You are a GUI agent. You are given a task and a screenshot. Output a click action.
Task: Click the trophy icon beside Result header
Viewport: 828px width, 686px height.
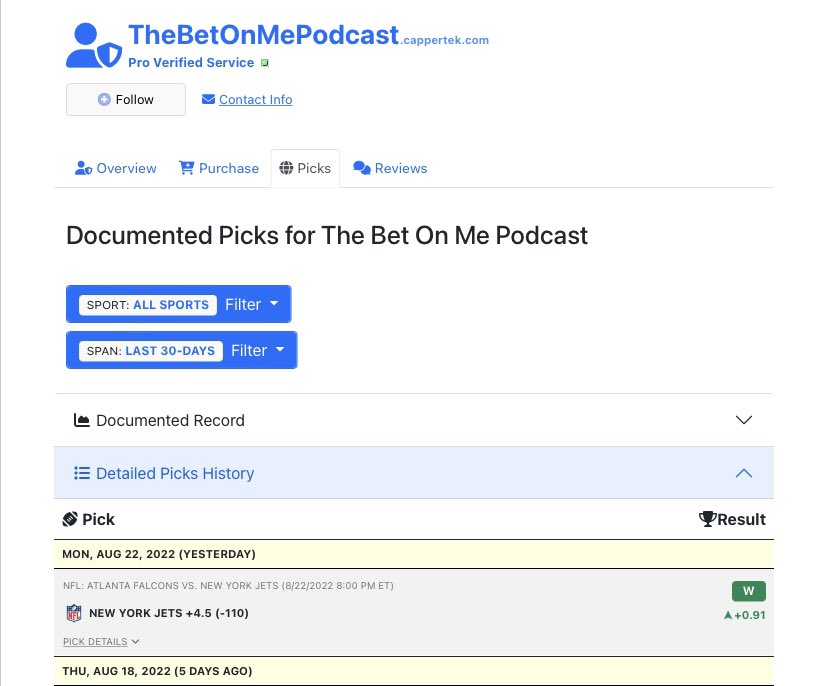click(x=707, y=519)
